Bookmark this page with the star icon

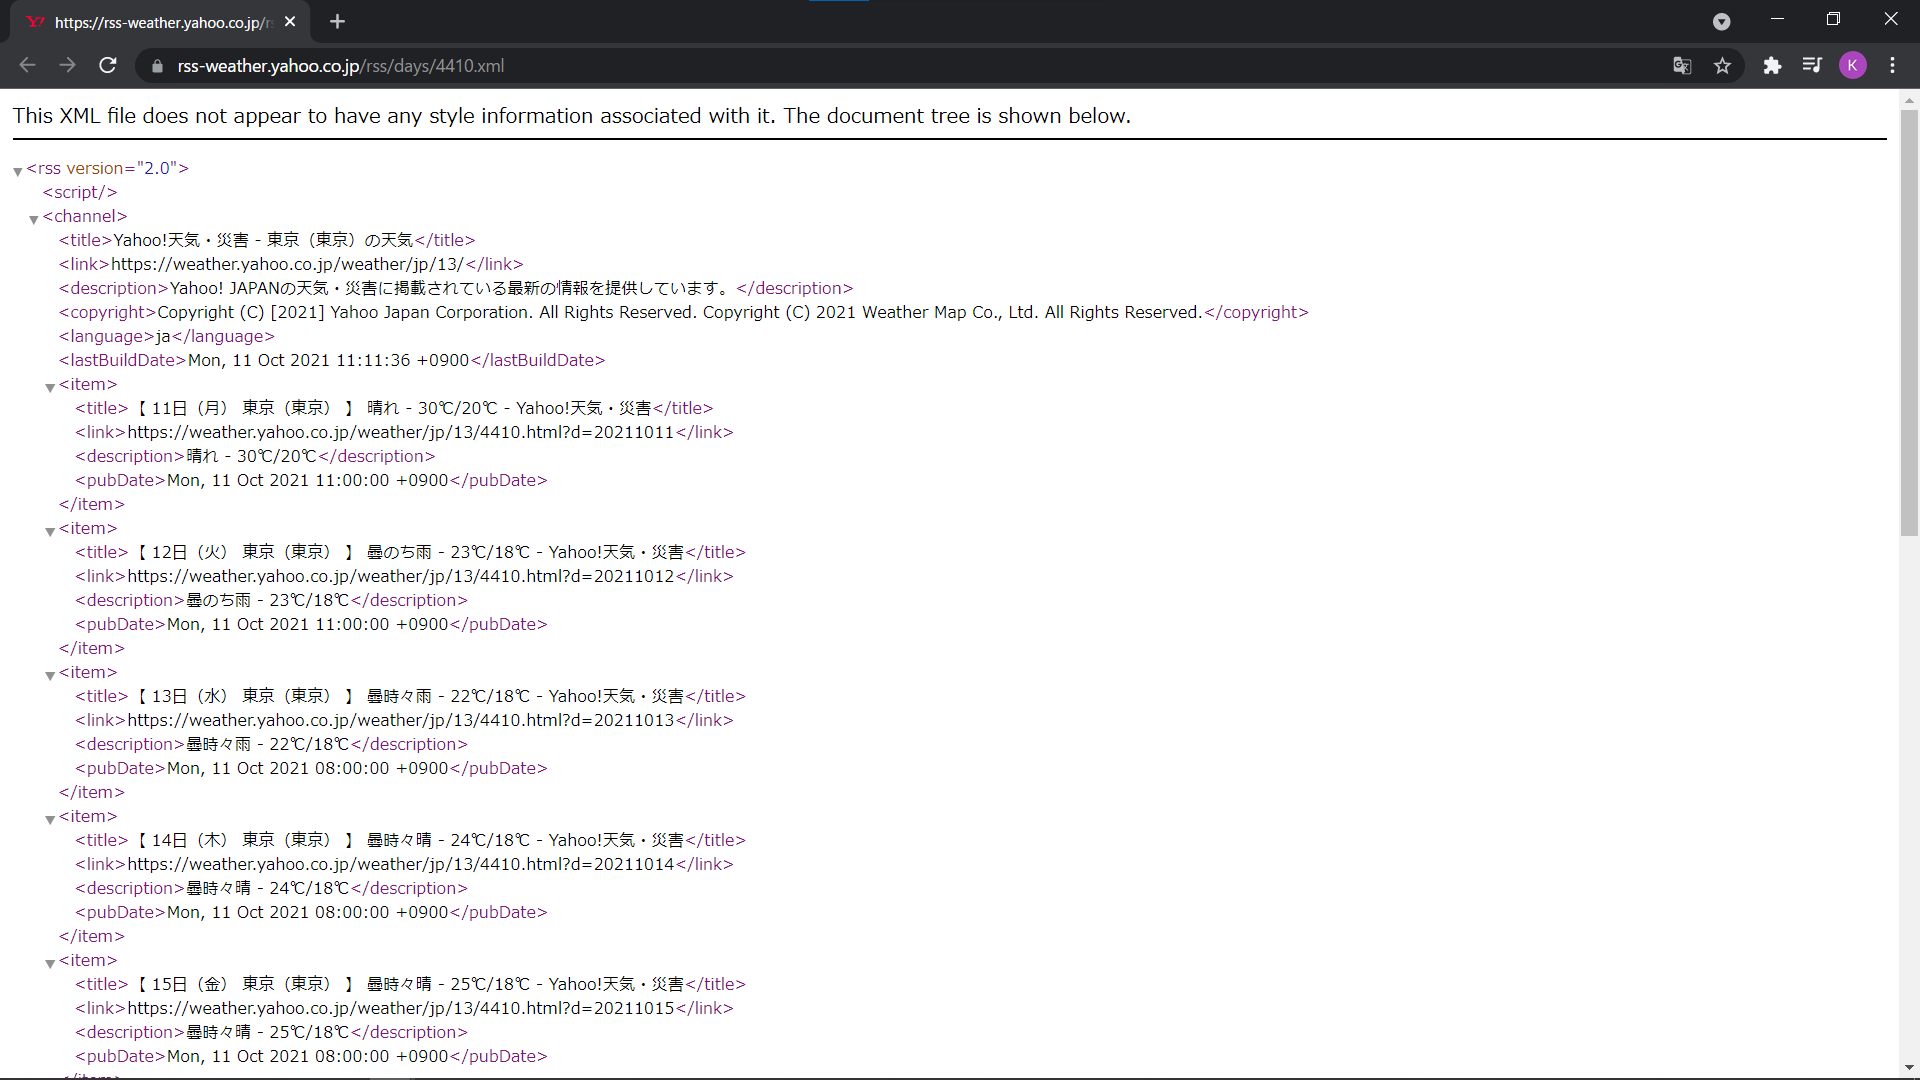[1722, 66]
